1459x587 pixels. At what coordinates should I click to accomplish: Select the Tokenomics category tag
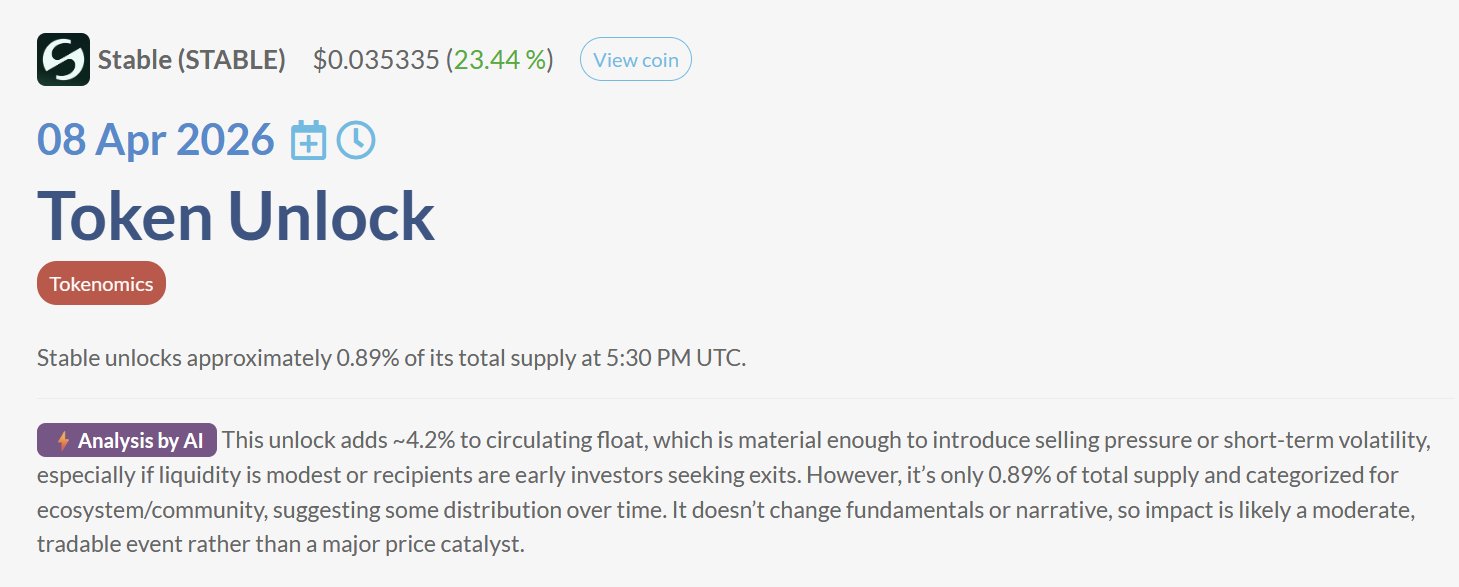(x=101, y=284)
